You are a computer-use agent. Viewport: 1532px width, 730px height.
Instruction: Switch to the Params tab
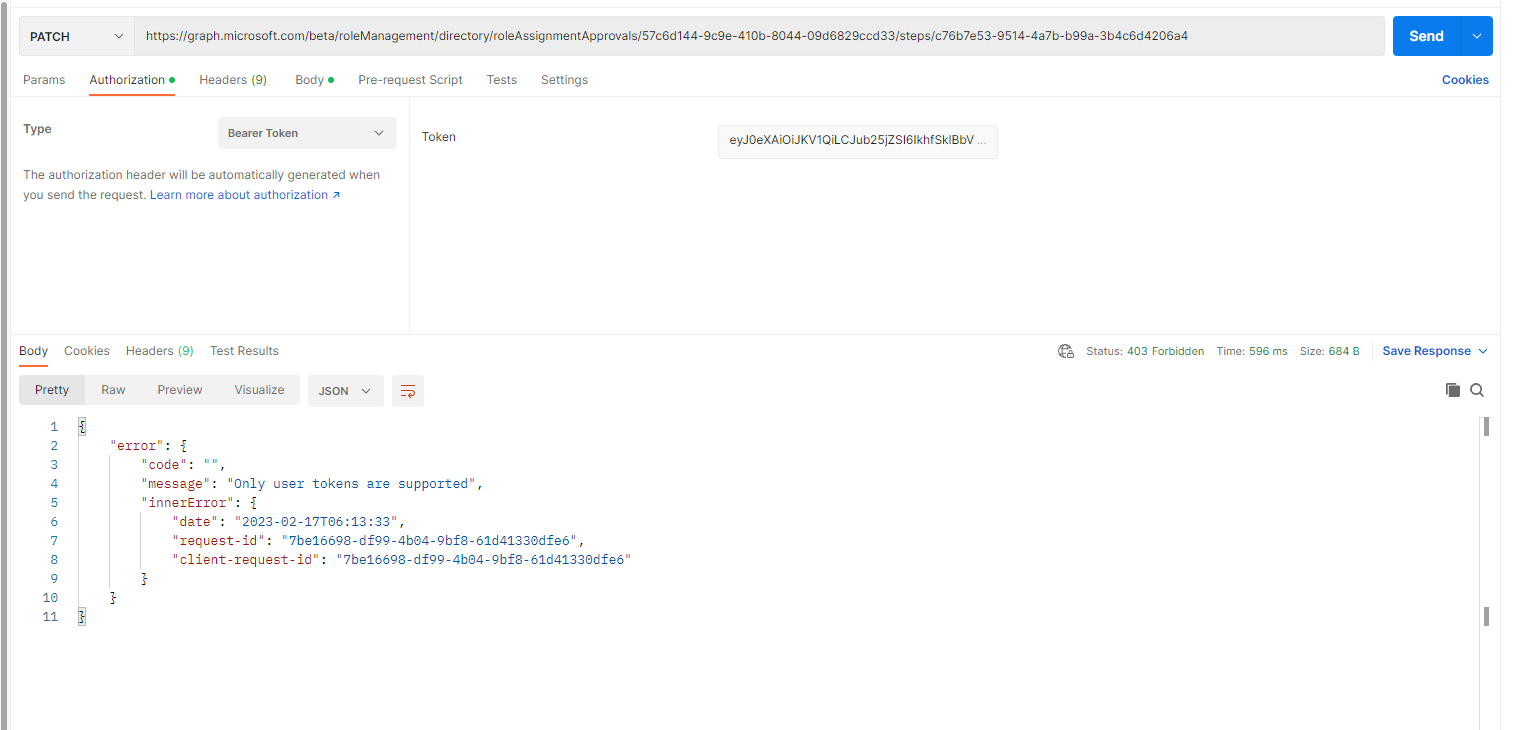coord(44,79)
